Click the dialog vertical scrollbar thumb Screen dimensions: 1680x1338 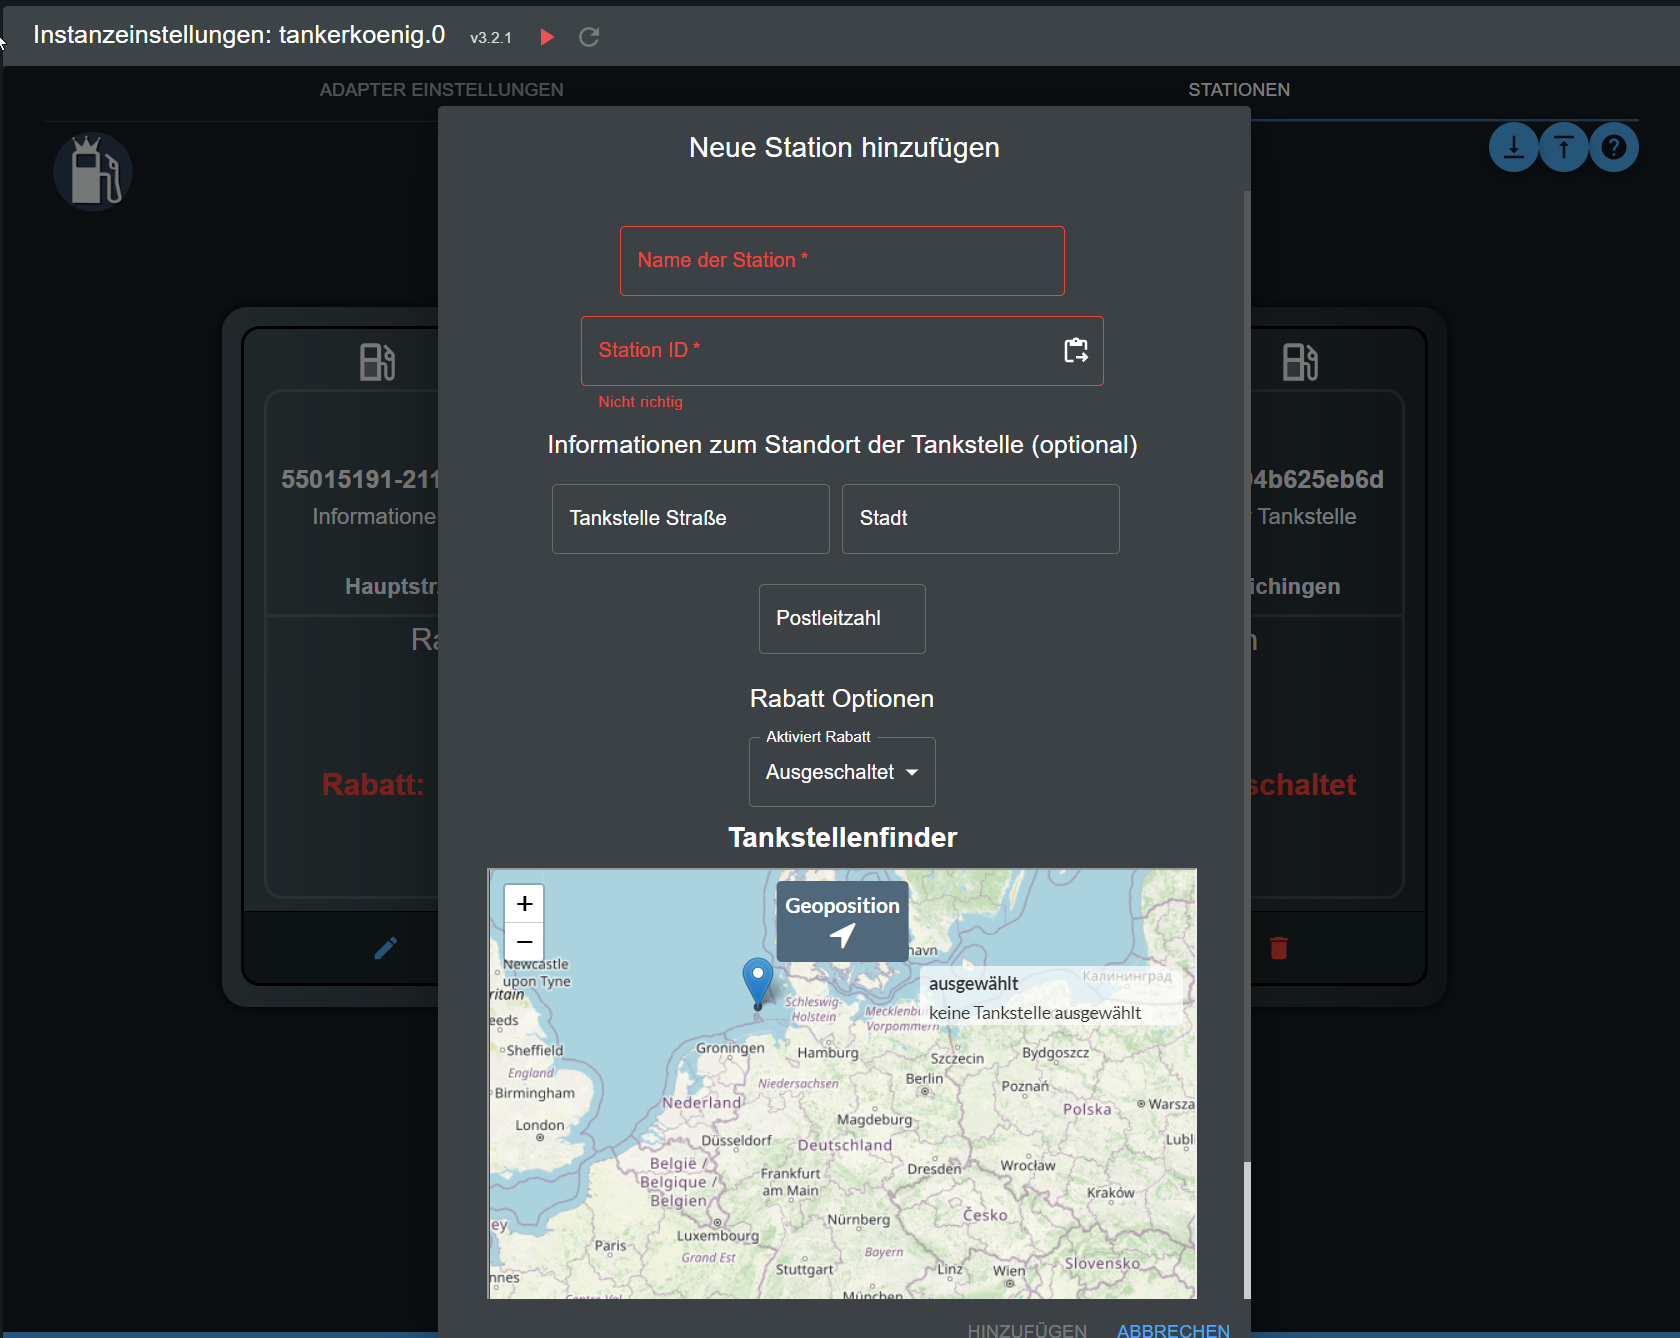tap(1247, 1230)
